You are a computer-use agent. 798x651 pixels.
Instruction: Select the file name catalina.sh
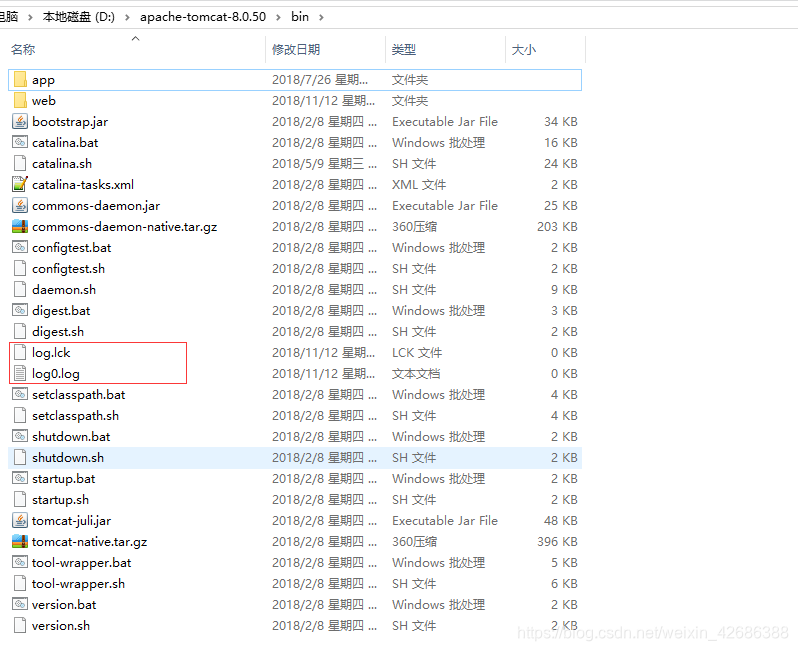(x=62, y=164)
